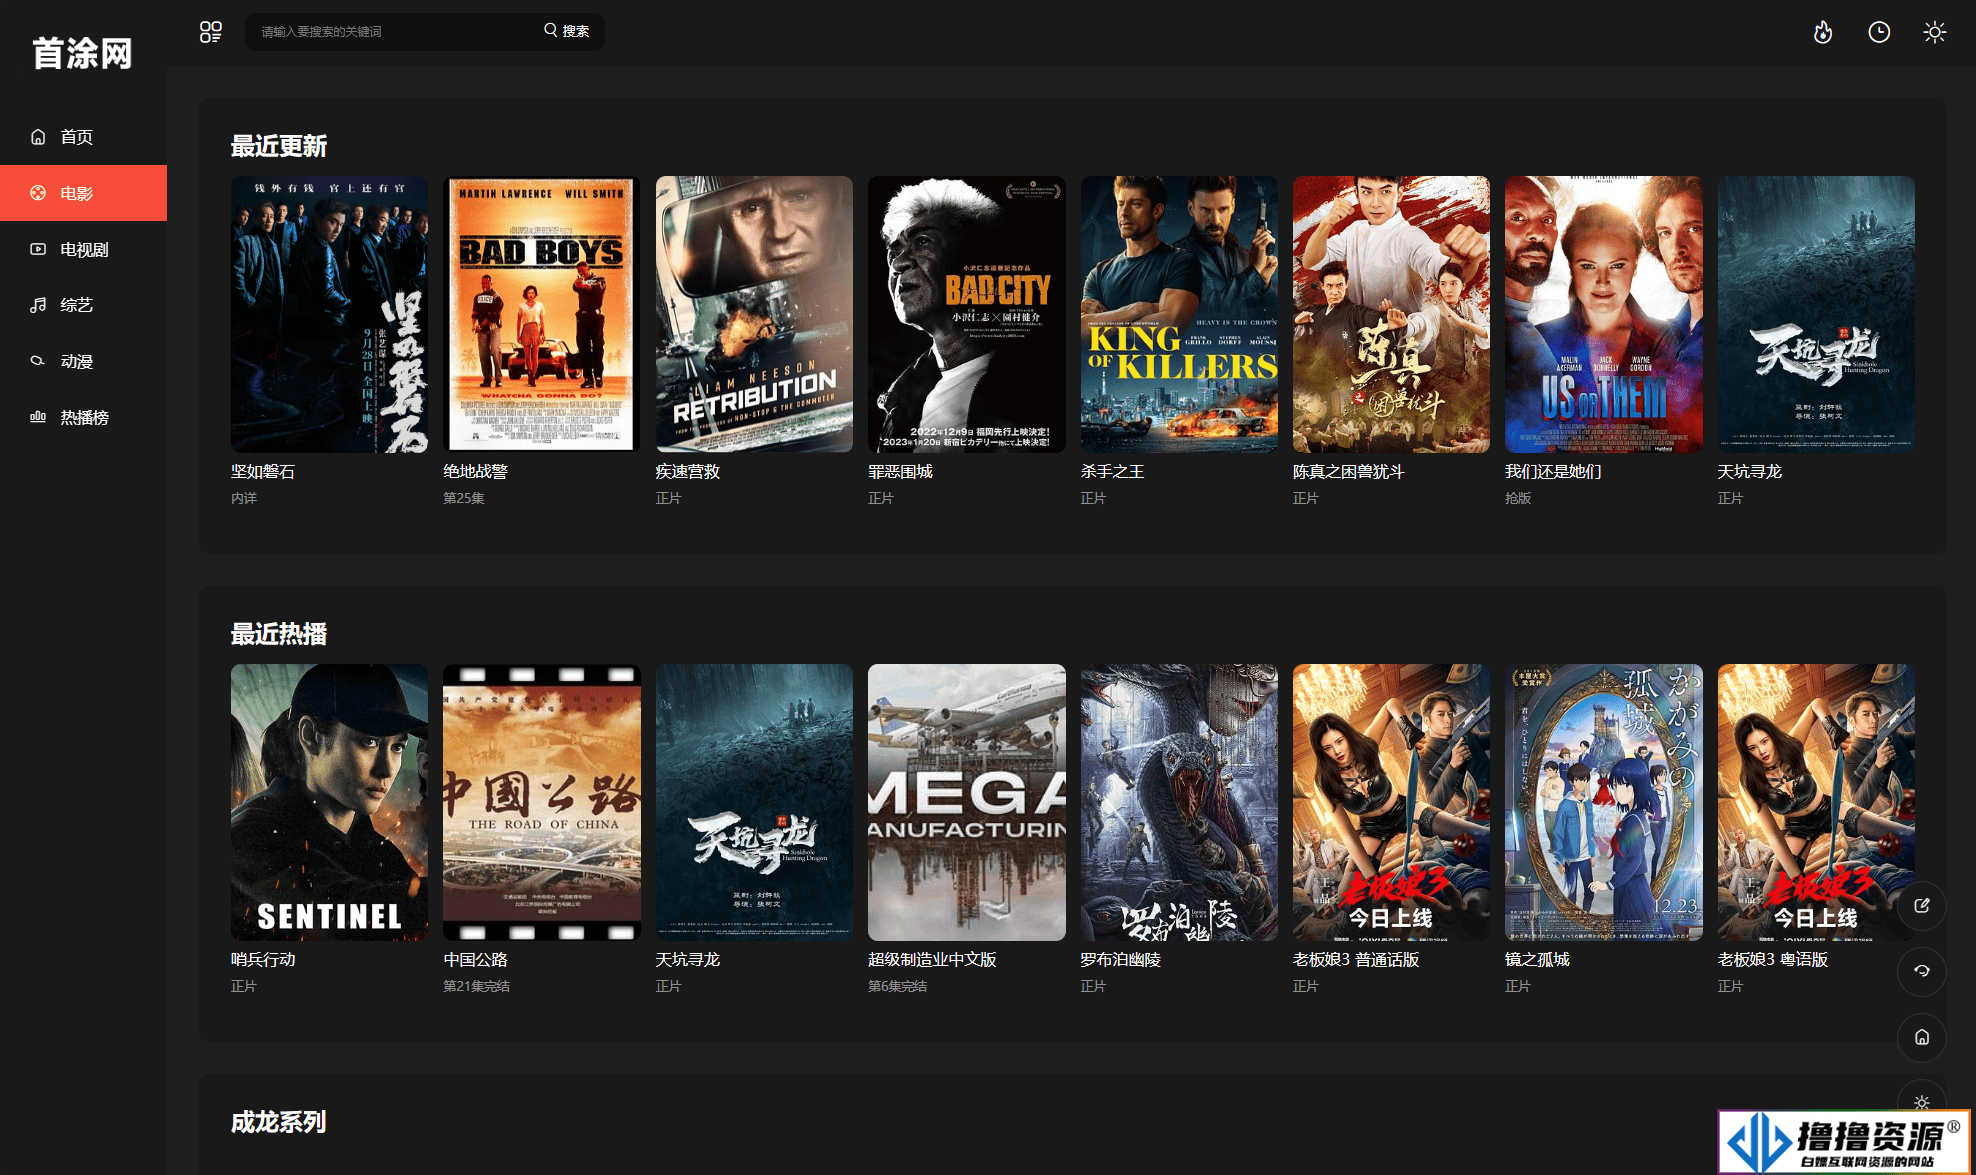Click the 超级制造业中文版 title link
This screenshot has height=1175, width=1976.
[932, 960]
